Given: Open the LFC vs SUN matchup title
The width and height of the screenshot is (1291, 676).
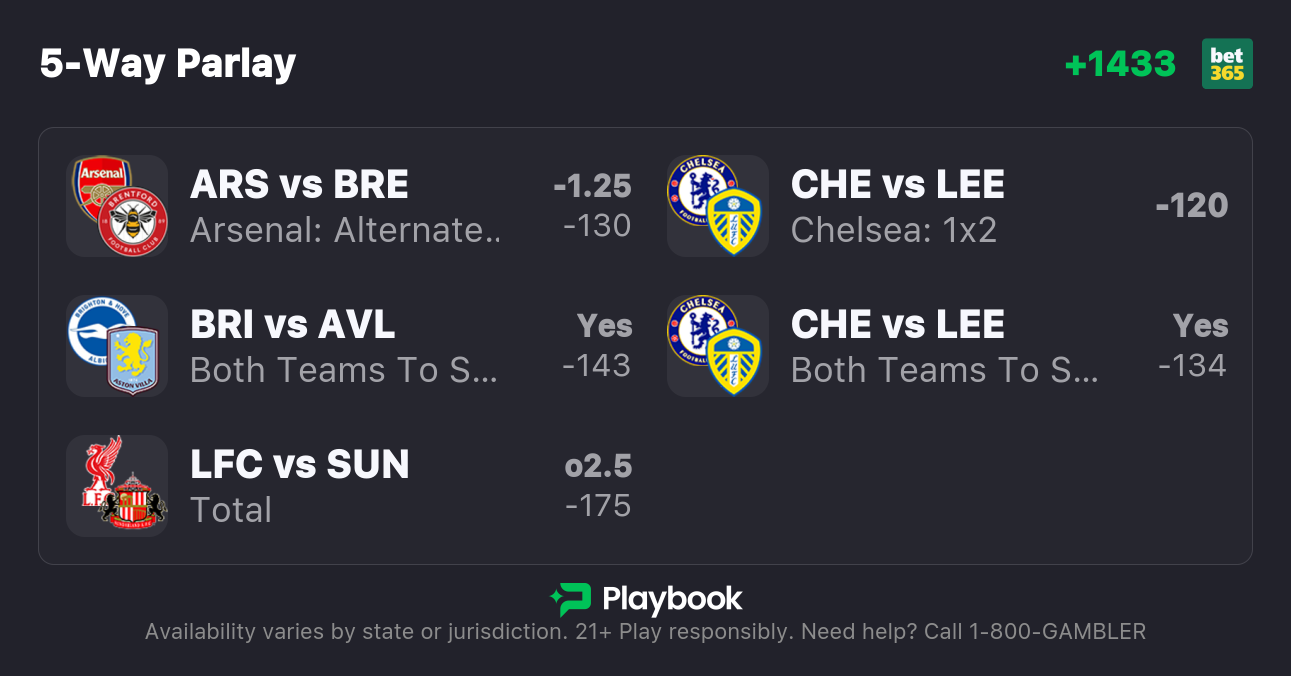Looking at the screenshot, I should click(x=299, y=465).
